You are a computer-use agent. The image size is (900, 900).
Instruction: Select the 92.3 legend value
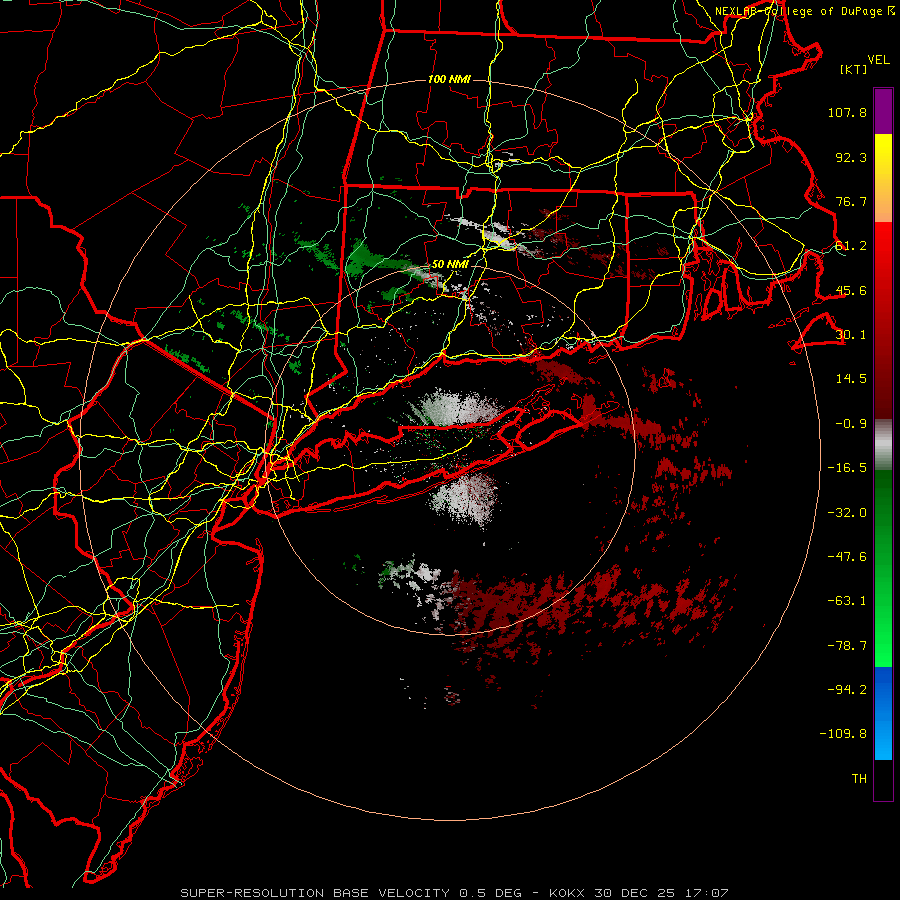point(851,157)
